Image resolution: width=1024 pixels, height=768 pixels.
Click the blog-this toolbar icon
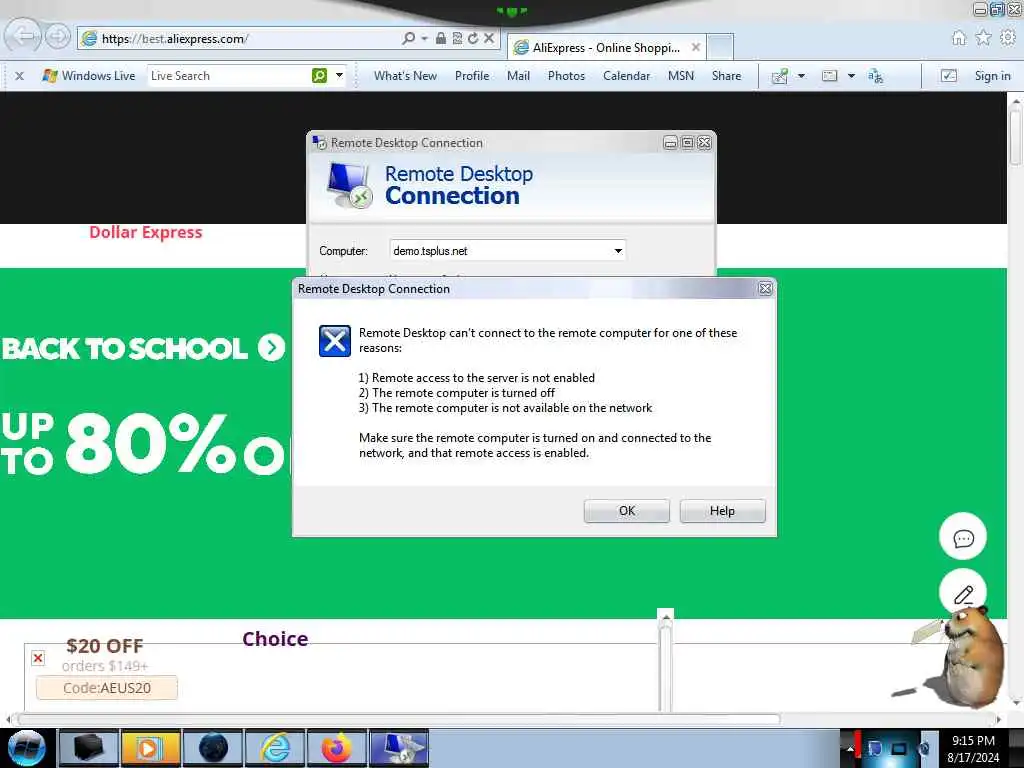point(780,76)
